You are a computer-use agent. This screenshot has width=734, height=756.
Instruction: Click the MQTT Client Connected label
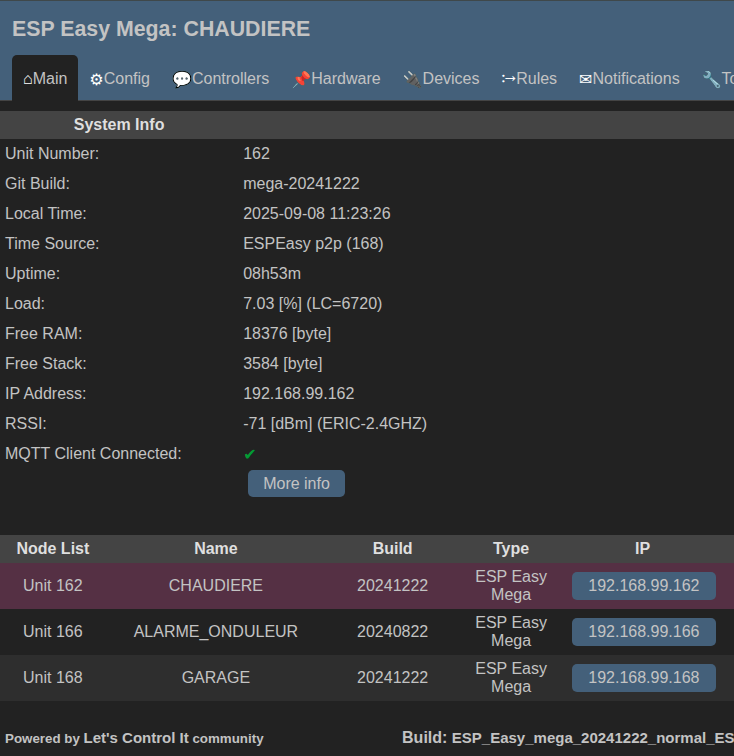(93, 454)
